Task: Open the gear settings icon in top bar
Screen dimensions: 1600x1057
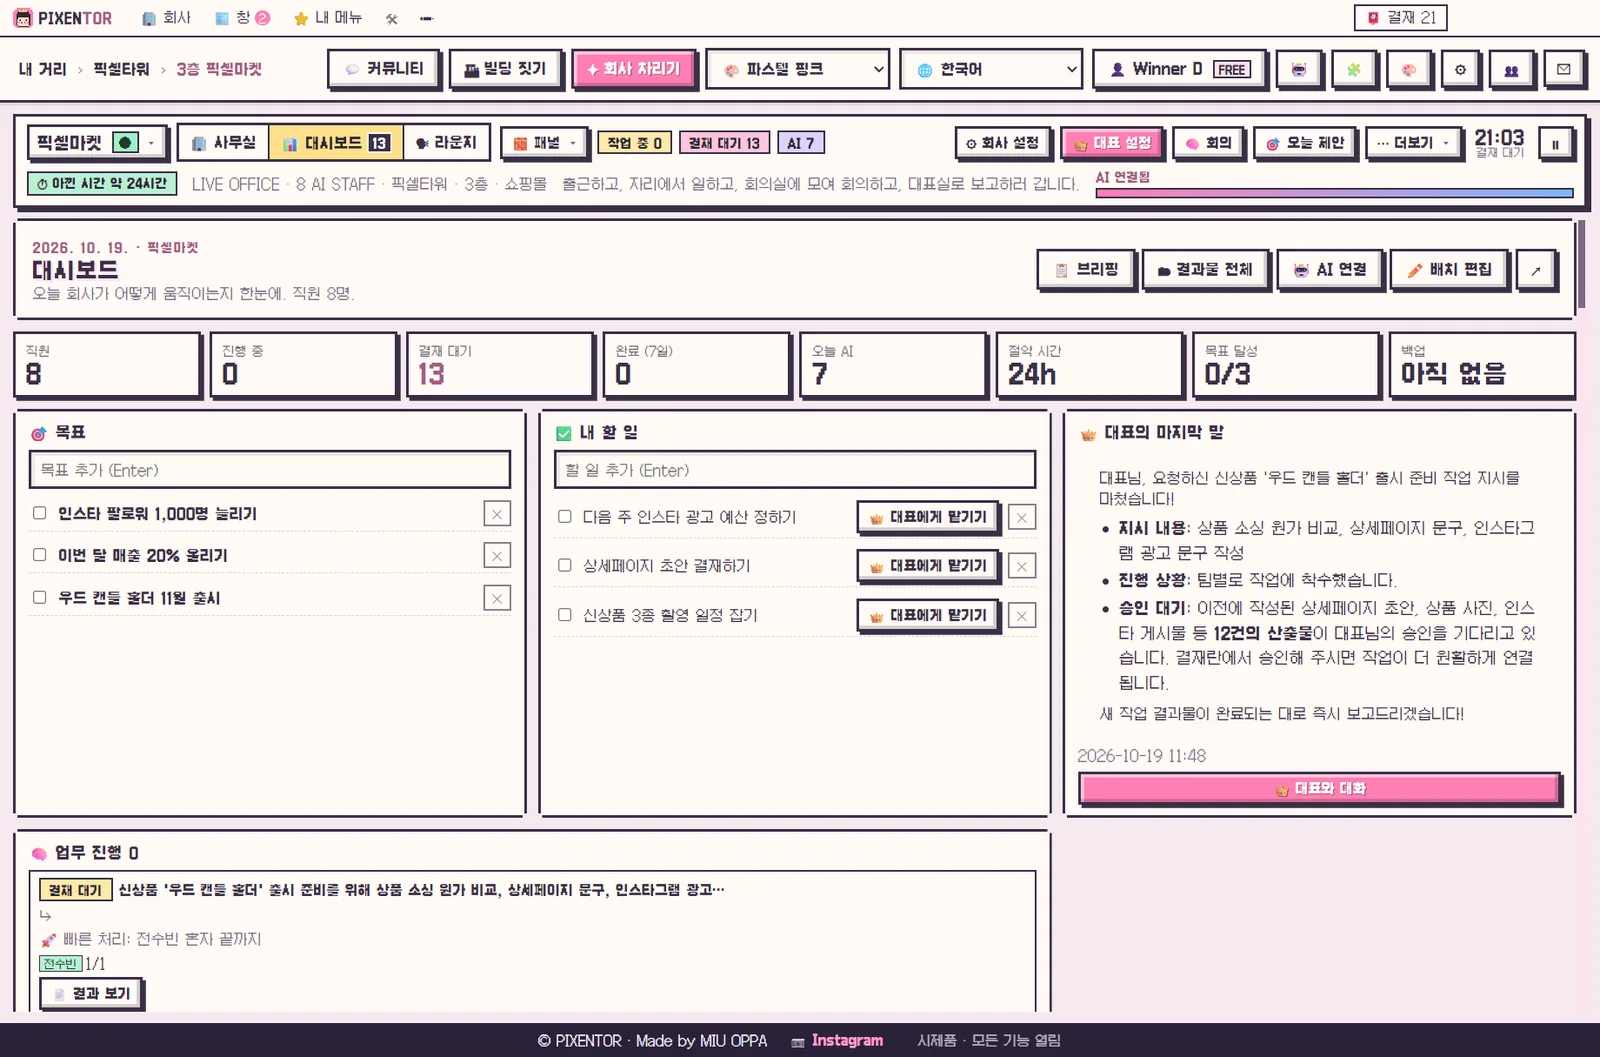Action: click(x=1460, y=70)
